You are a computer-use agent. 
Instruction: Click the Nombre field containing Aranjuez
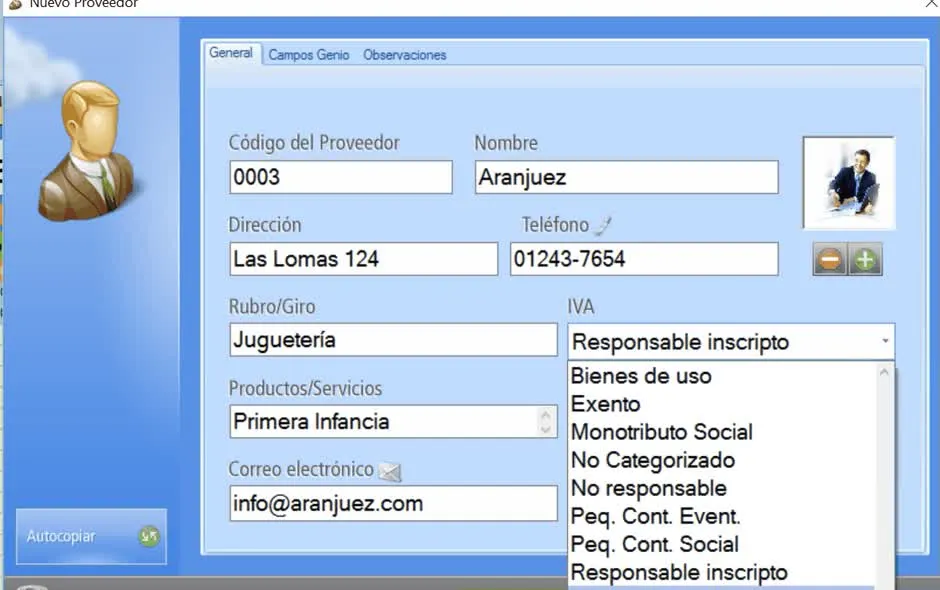(x=626, y=177)
